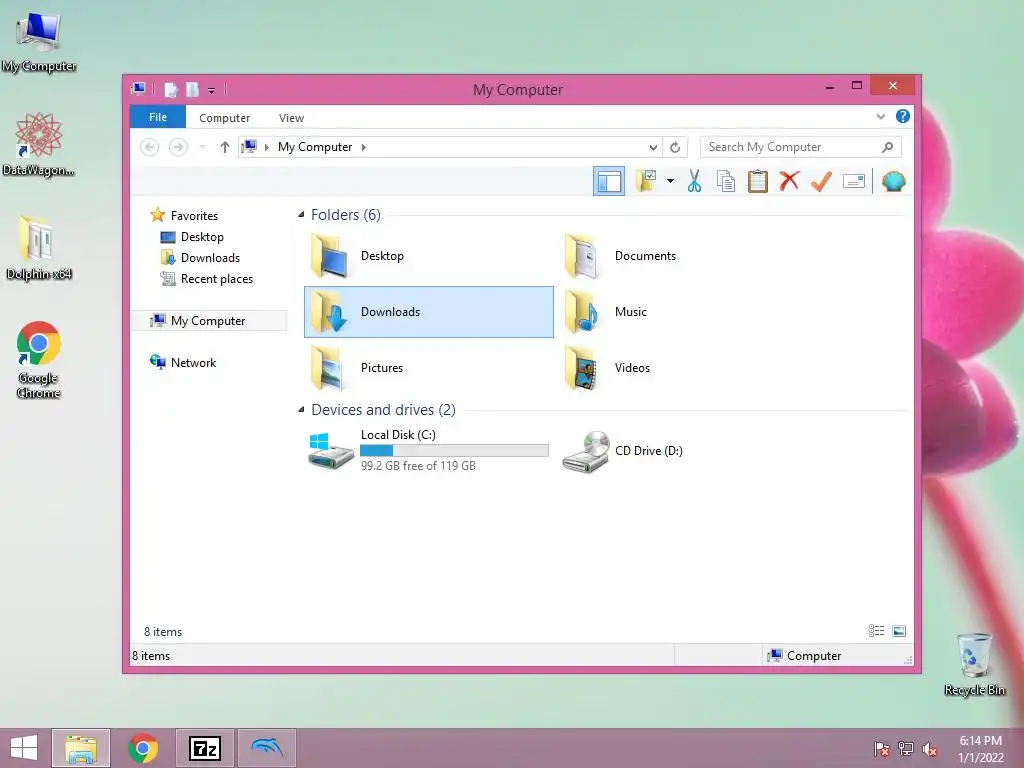Click the Cut scissors icon

coord(694,181)
